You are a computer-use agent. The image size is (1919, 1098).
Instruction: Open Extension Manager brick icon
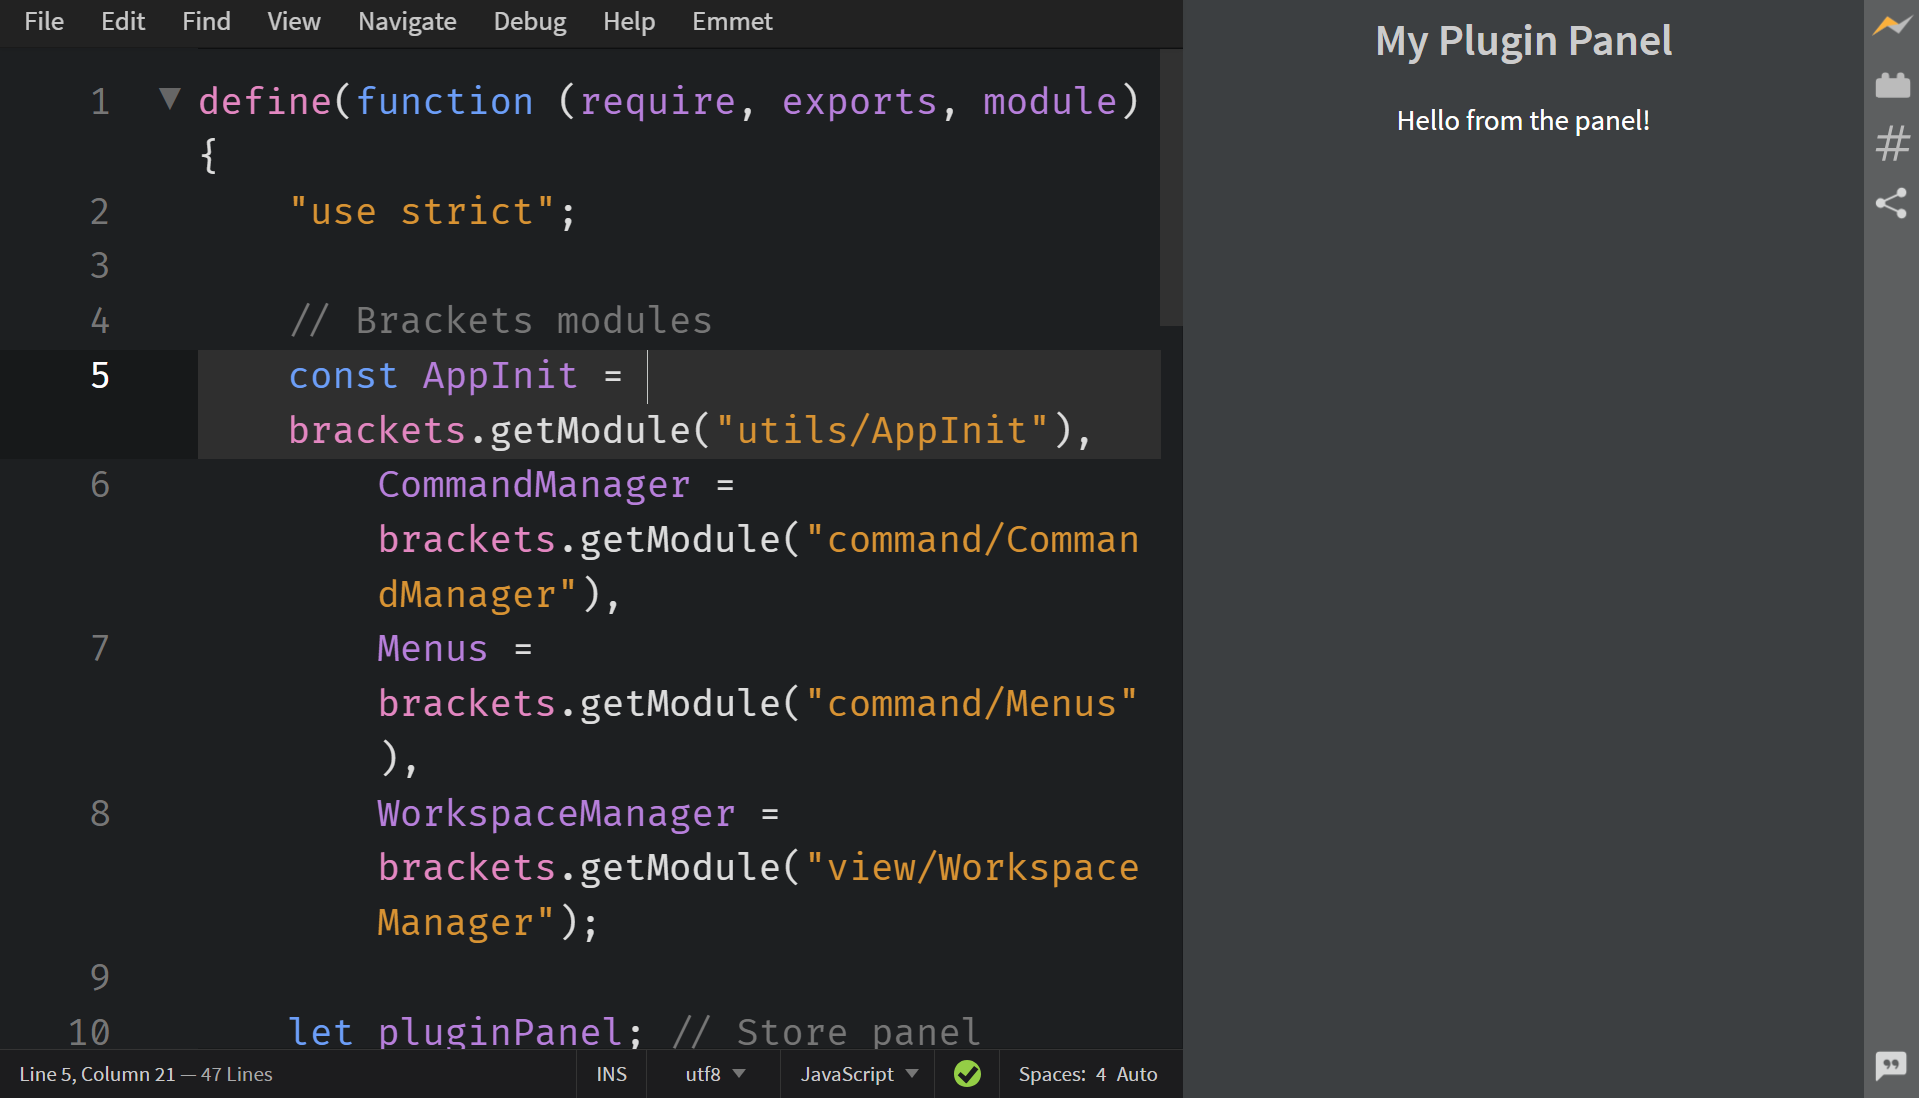(x=1892, y=85)
